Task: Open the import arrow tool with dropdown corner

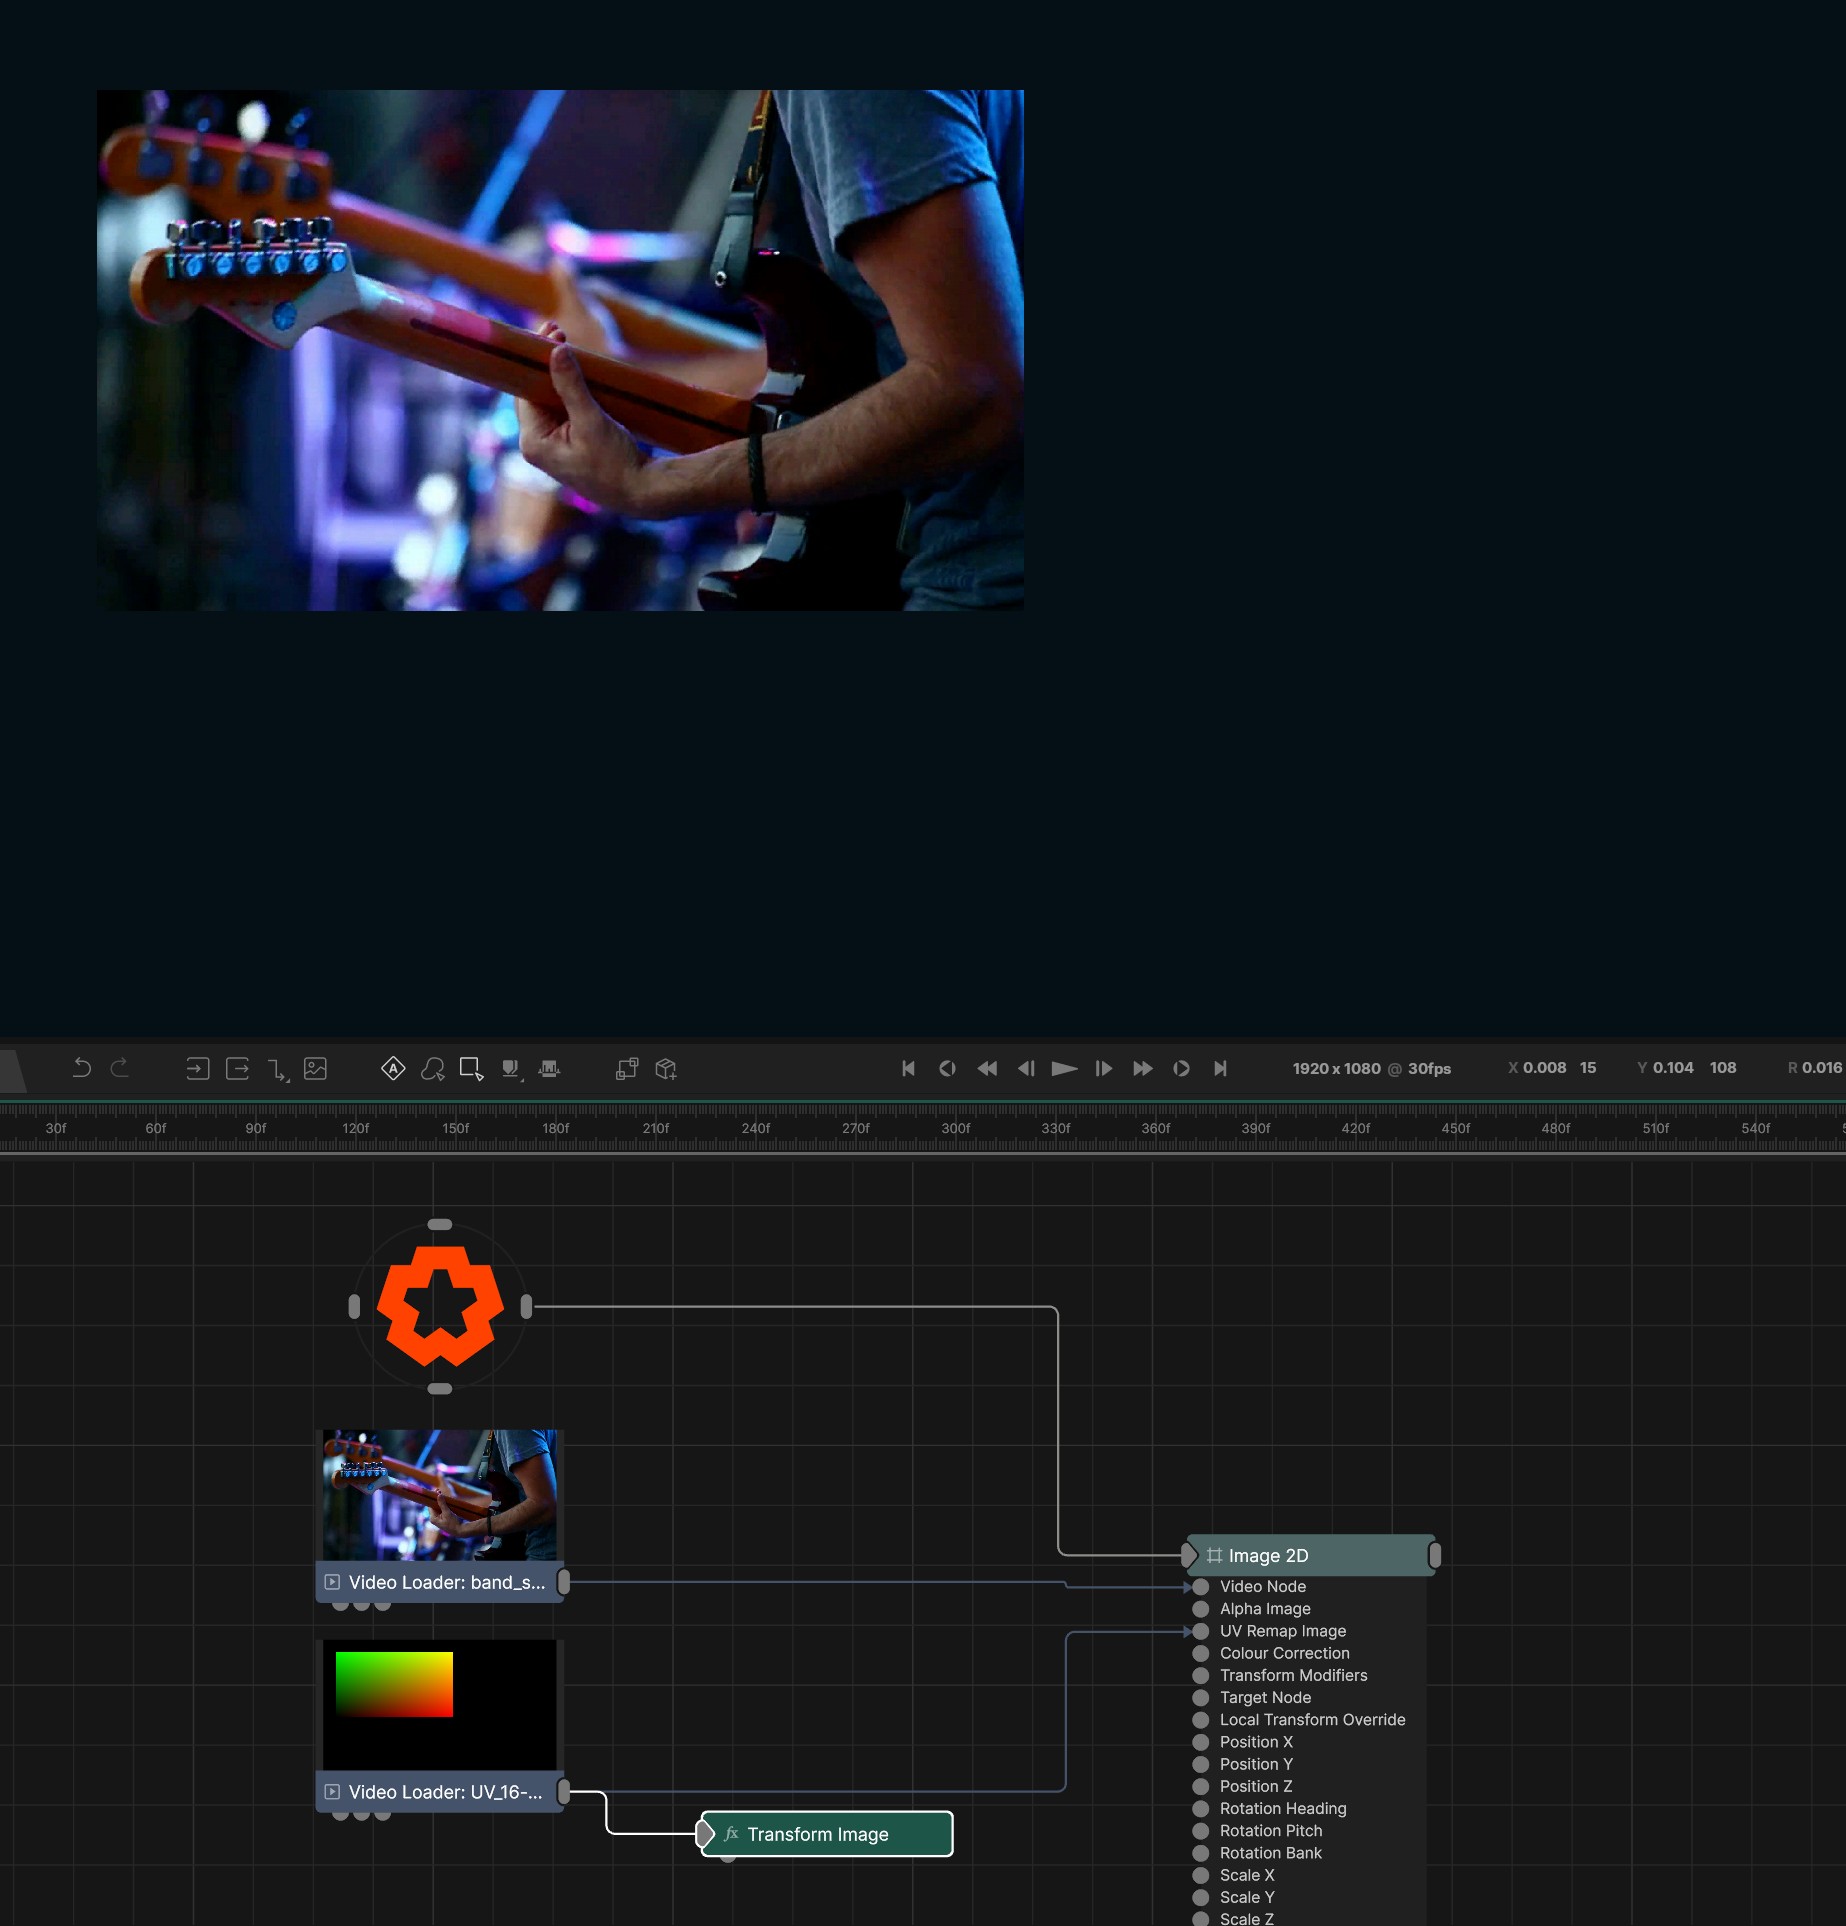Action: click(277, 1069)
